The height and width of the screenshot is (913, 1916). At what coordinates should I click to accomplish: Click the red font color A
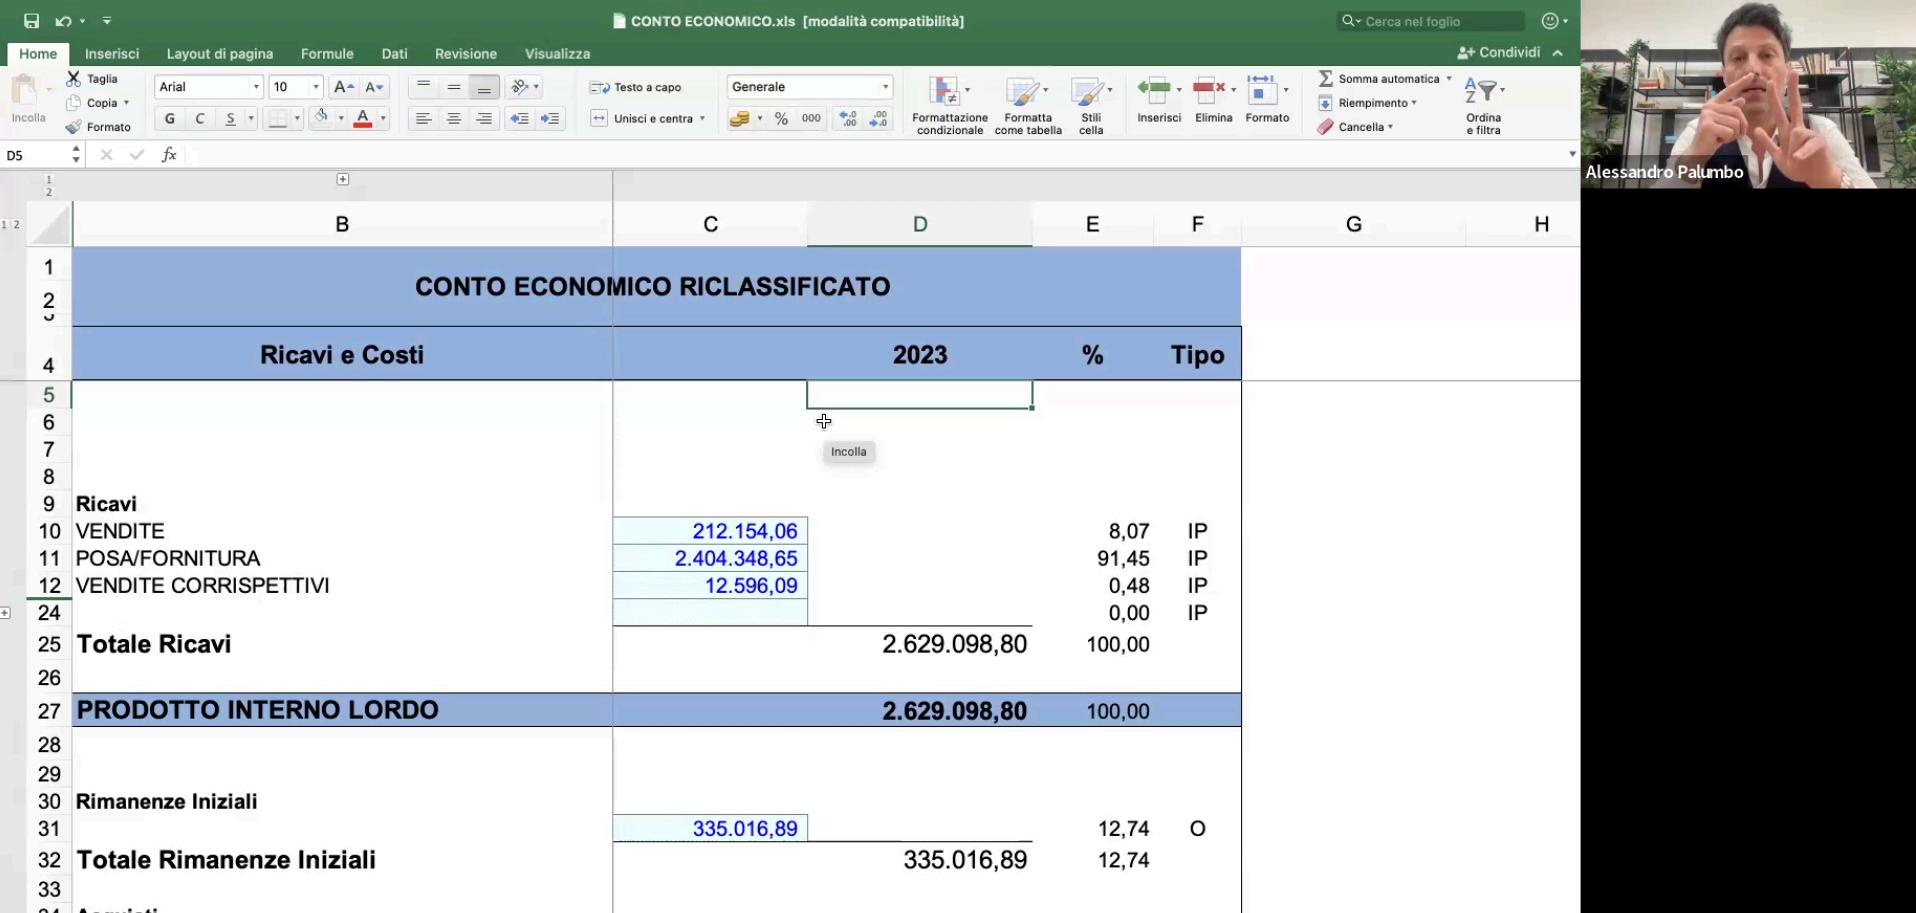(363, 119)
